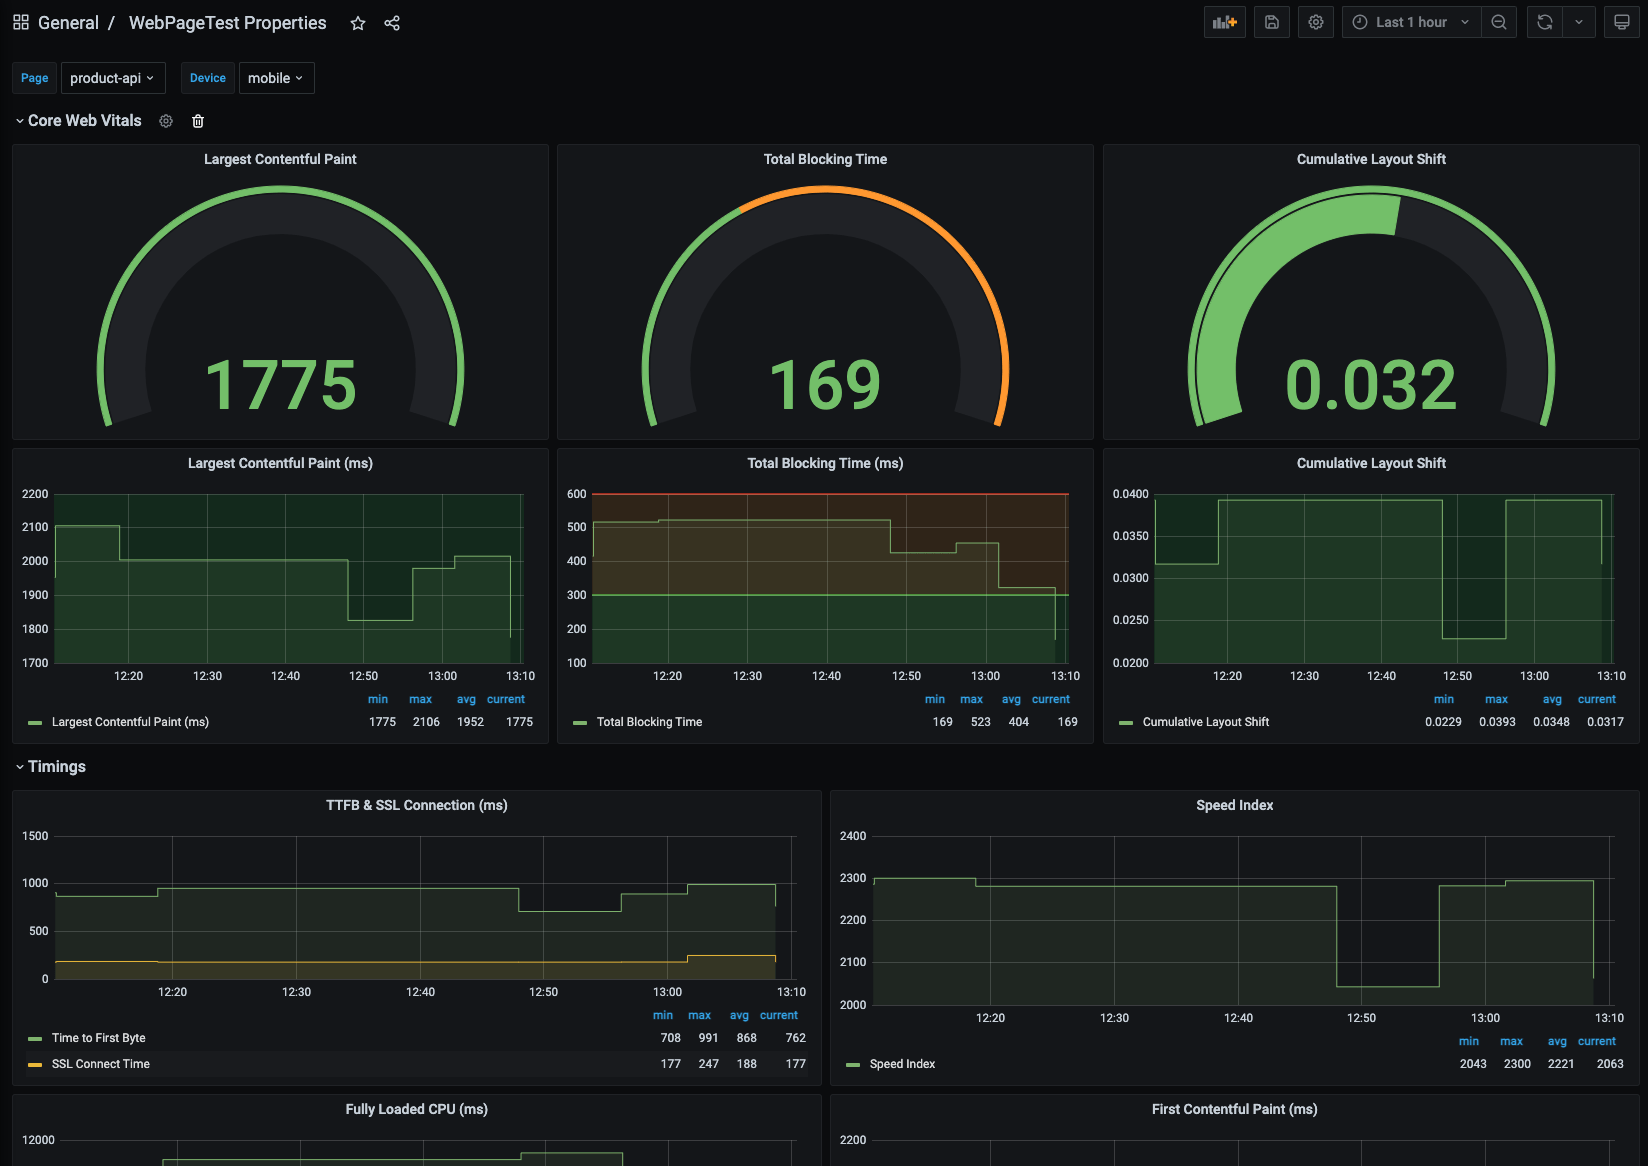Open the Page product-api dropdown

pos(113,78)
